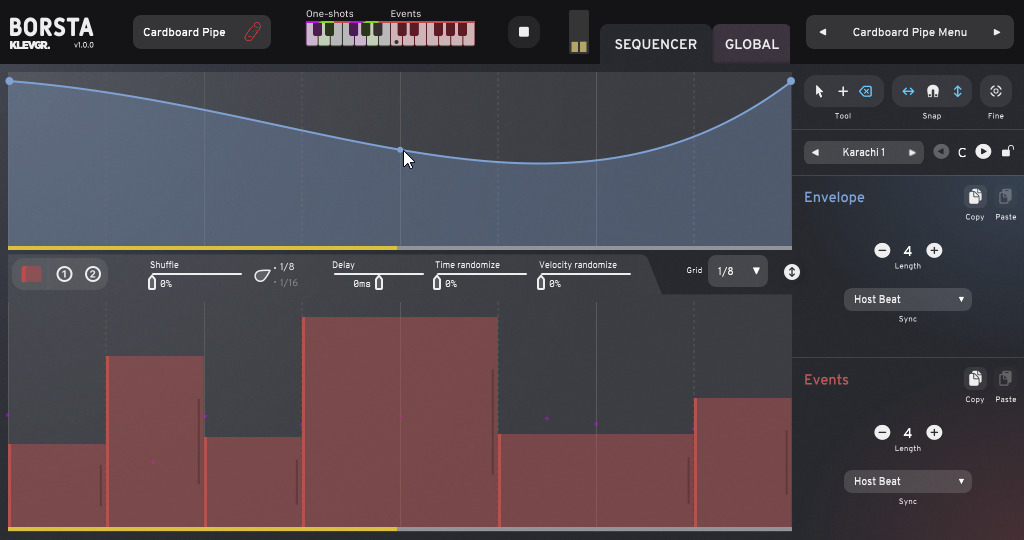This screenshot has width=1024, height=540.
Task: Go to pattern before Karachi 1
Action: click(816, 153)
